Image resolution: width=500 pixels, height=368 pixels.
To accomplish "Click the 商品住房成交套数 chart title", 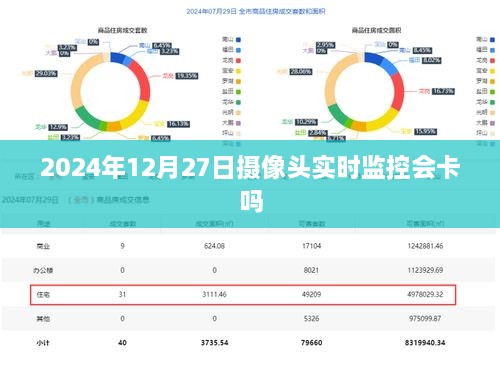I will (x=122, y=30).
